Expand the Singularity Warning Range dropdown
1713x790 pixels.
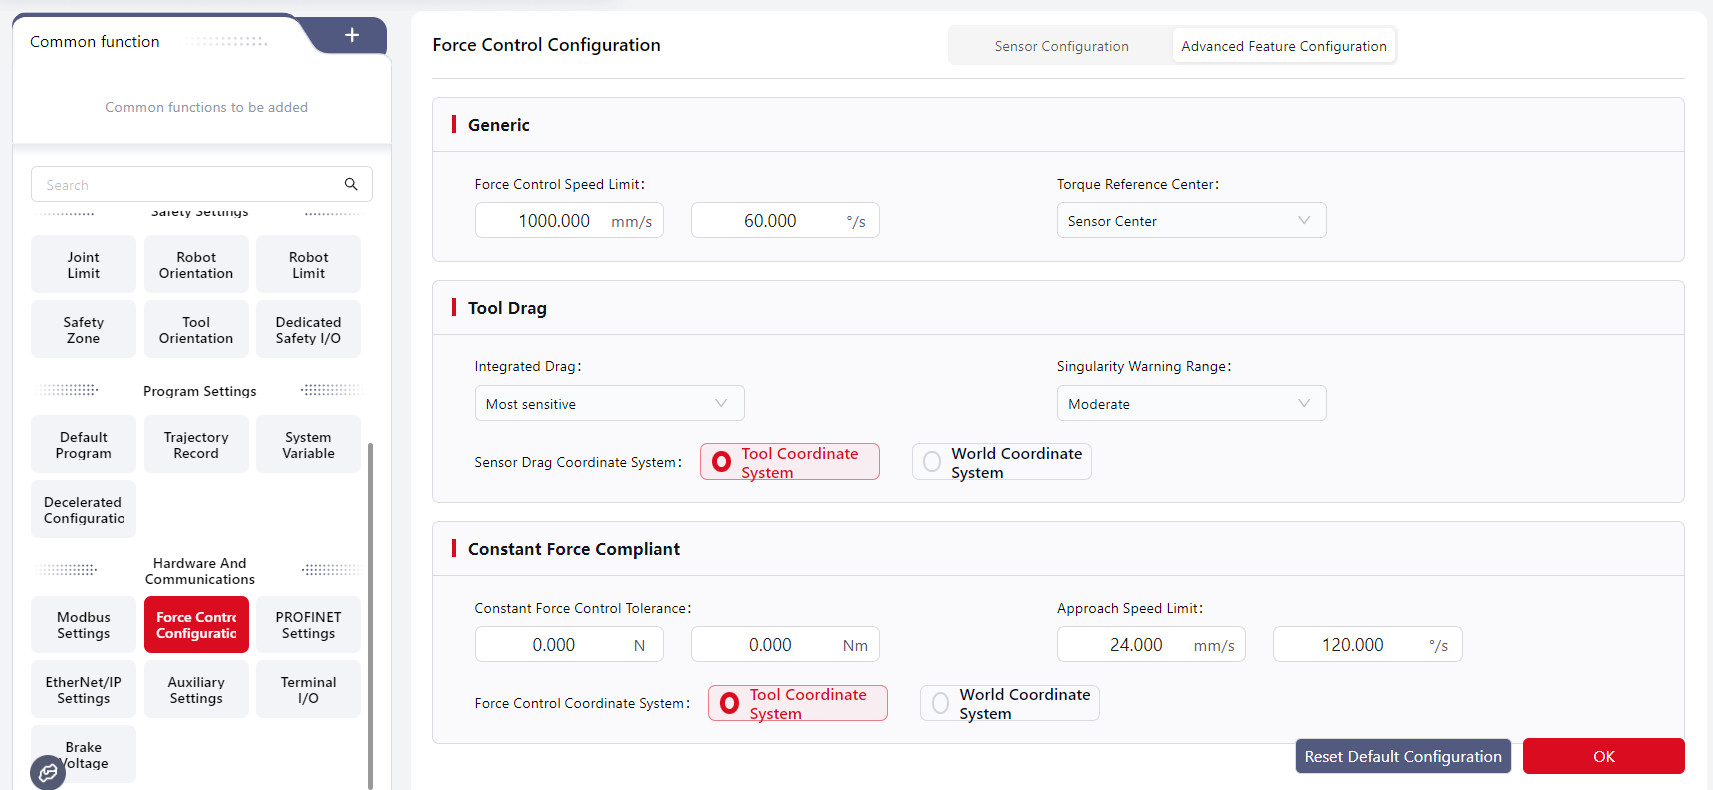1190,404
